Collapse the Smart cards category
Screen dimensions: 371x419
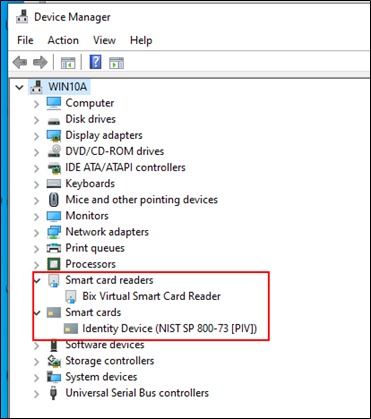click(37, 313)
